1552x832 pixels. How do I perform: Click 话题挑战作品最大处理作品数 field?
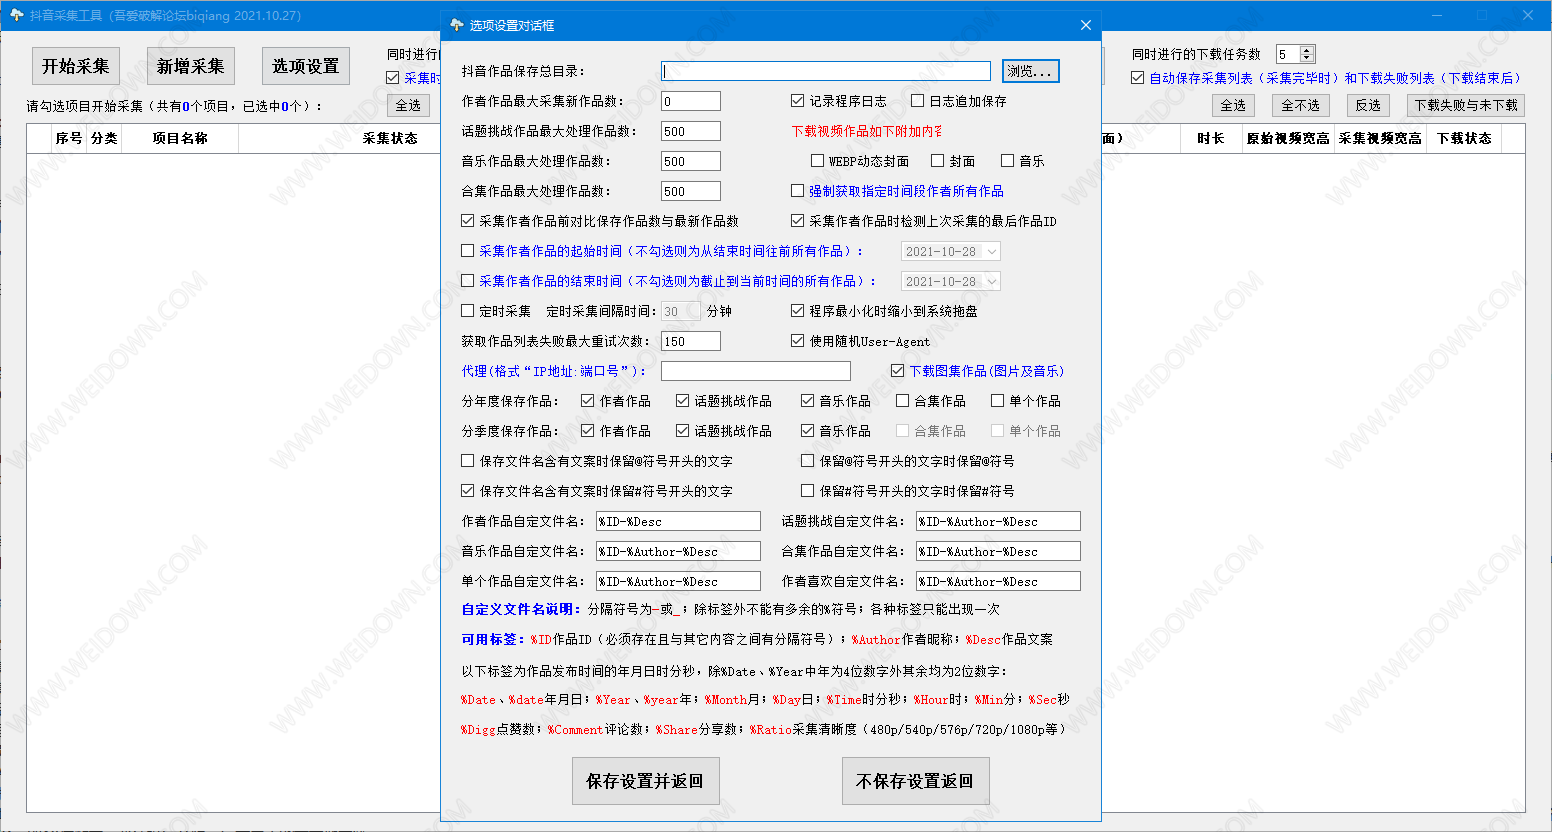tap(691, 131)
